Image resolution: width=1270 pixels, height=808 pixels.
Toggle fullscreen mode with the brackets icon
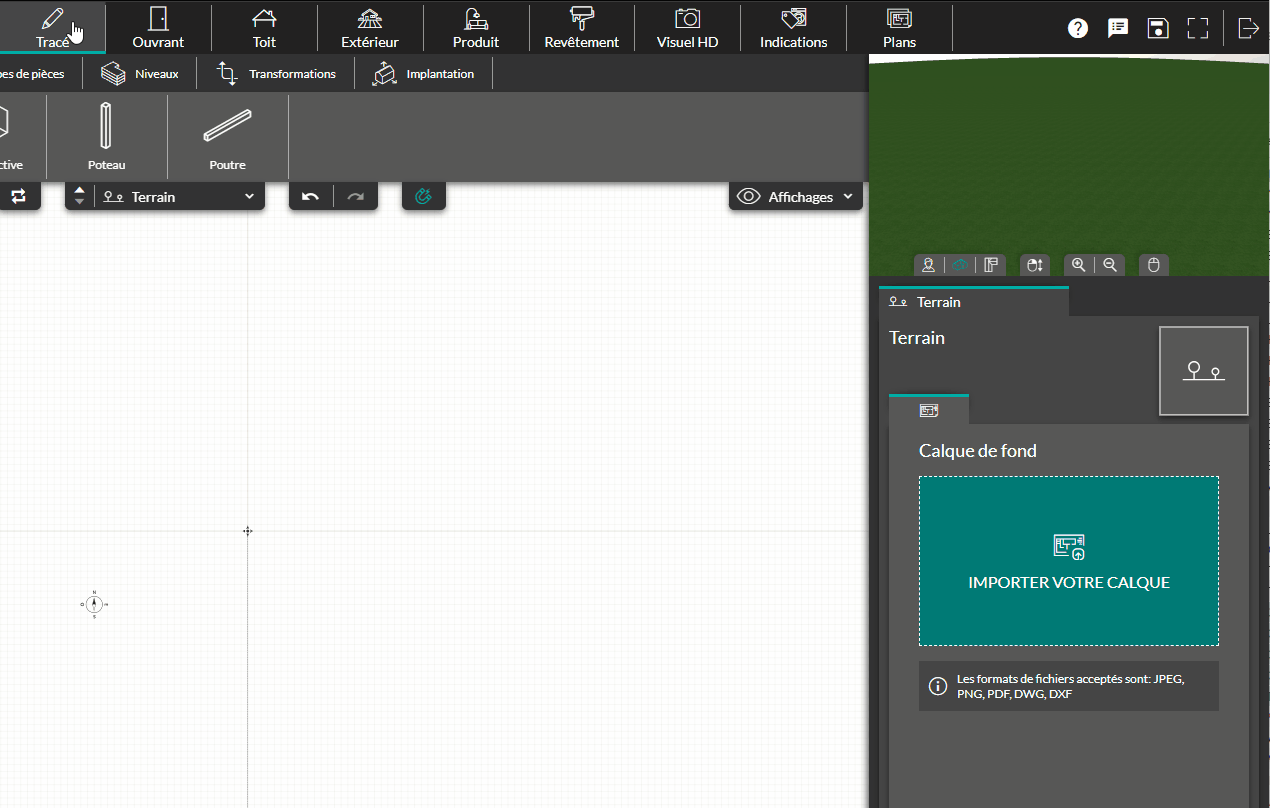[1198, 27]
